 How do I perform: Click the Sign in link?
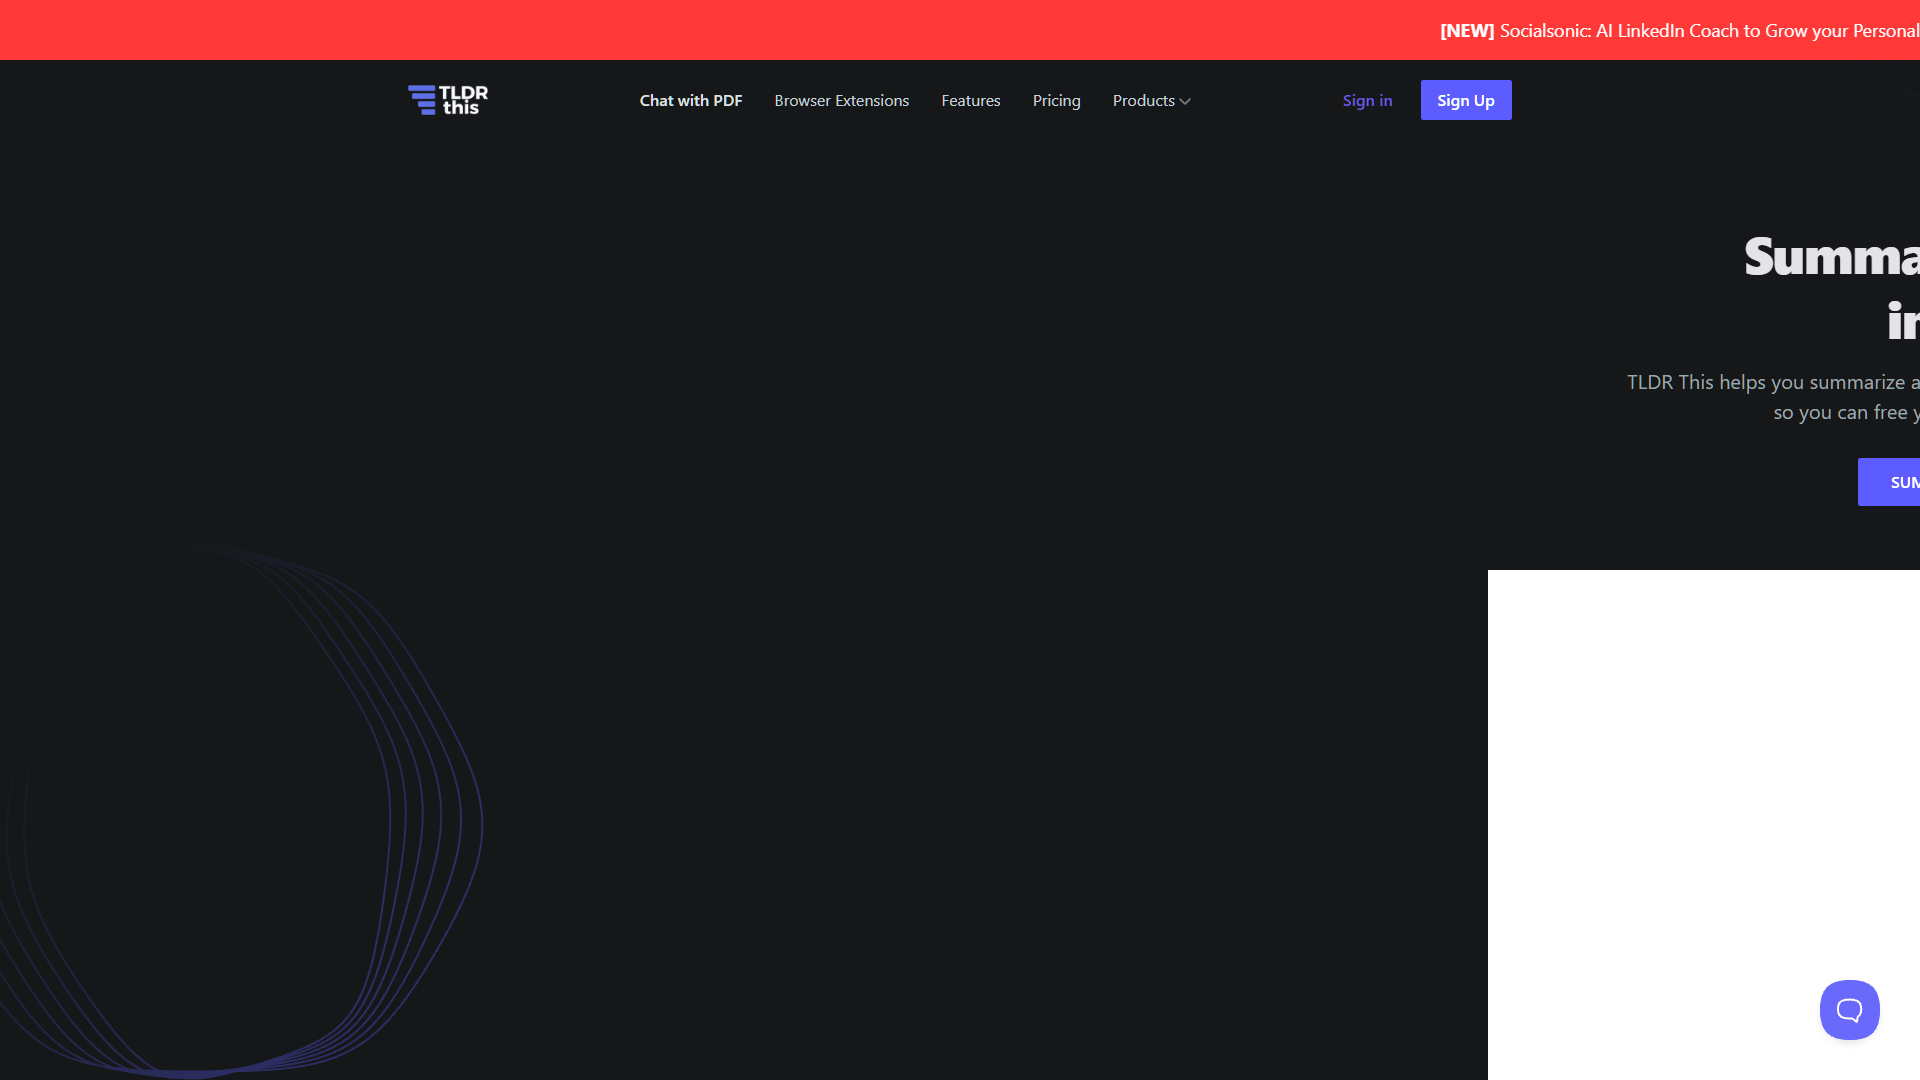point(1367,100)
